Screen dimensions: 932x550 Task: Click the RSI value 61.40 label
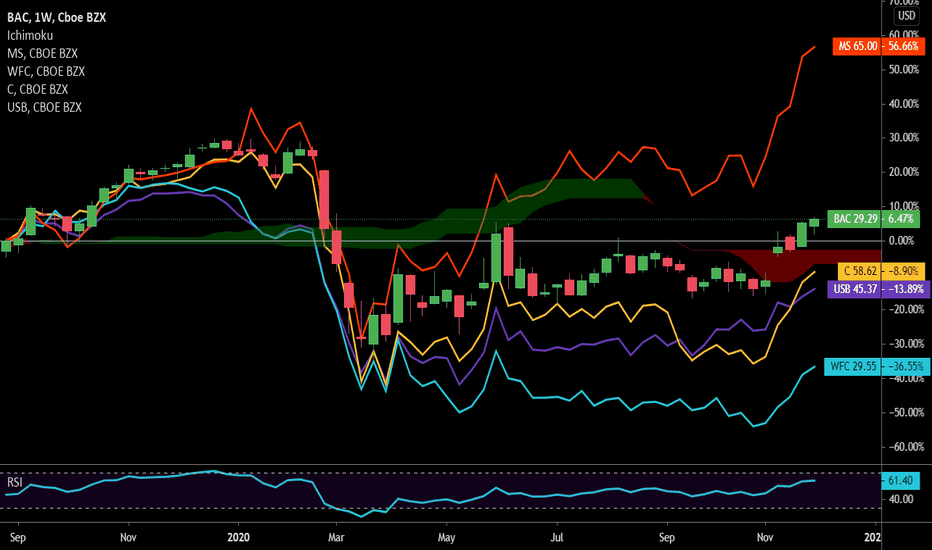tap(900, 480)
